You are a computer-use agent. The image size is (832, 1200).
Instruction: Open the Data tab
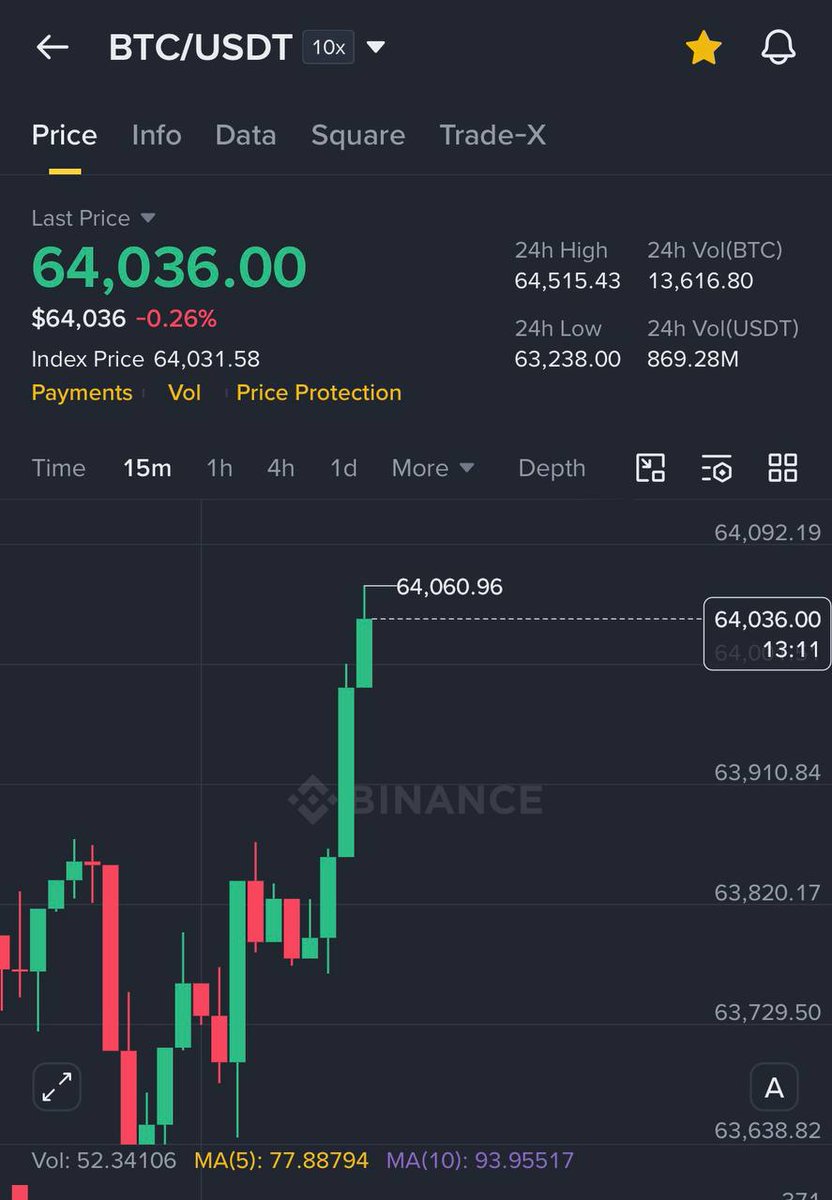pos(246,135)
